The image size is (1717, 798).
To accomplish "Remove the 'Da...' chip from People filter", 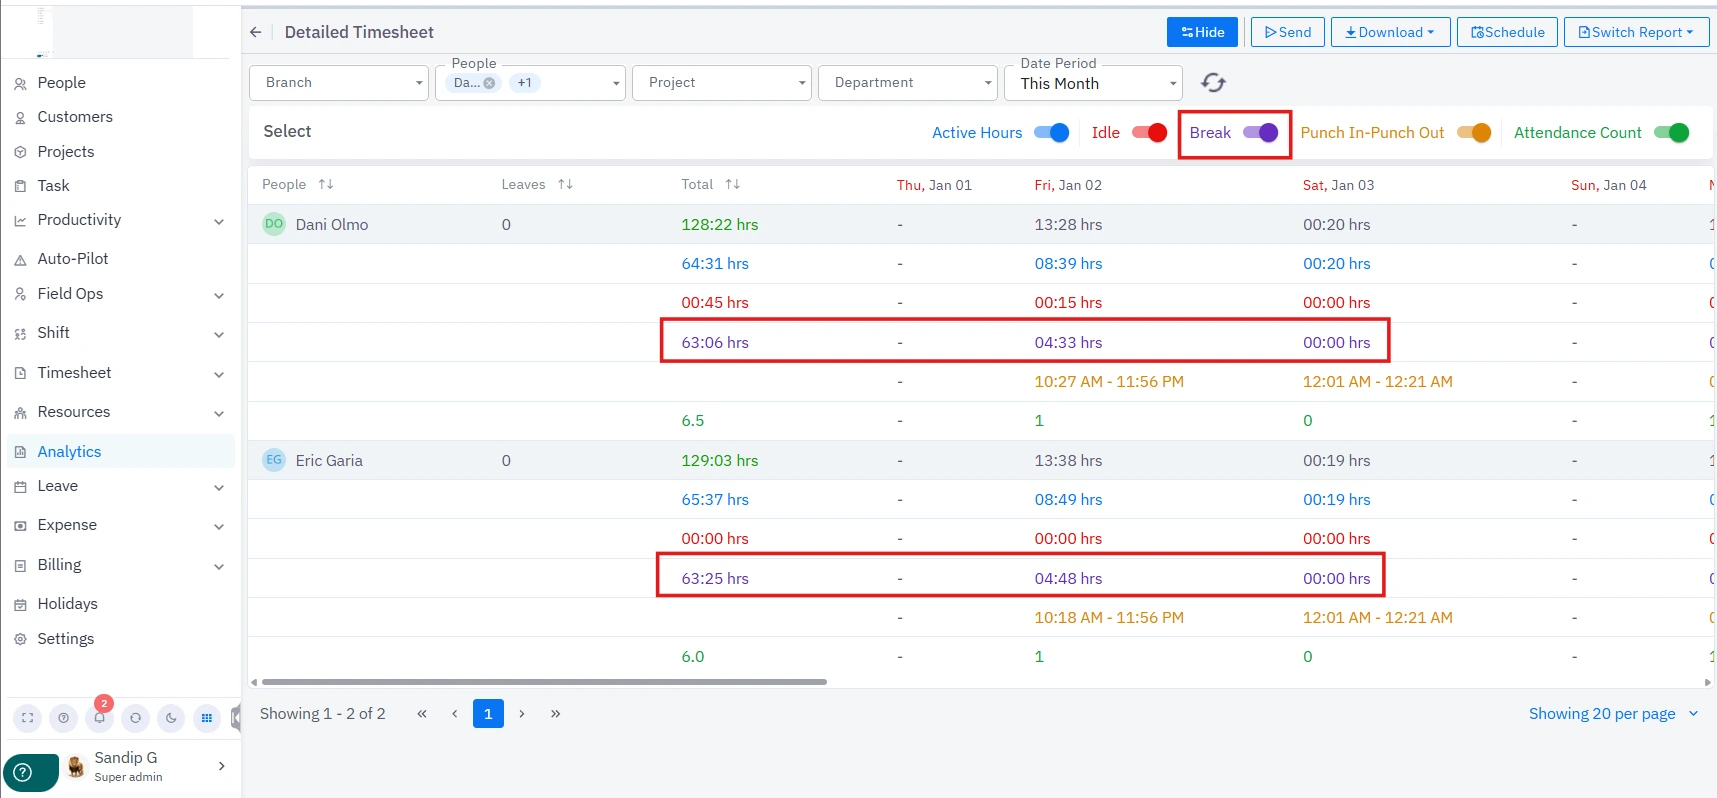I will [489, 83].
